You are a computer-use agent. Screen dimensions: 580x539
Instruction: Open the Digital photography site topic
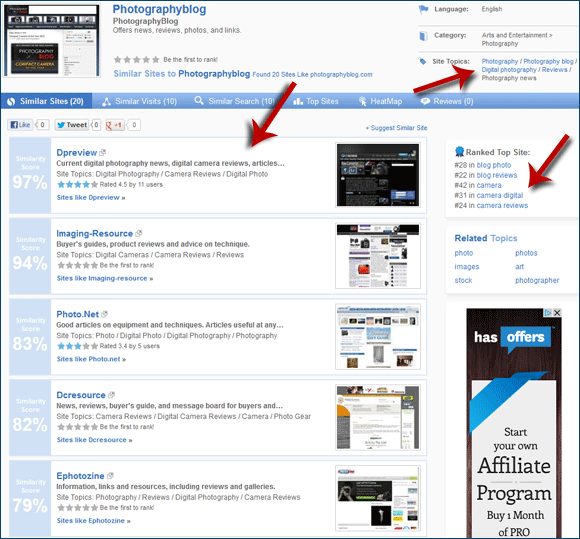pos(509,70)
